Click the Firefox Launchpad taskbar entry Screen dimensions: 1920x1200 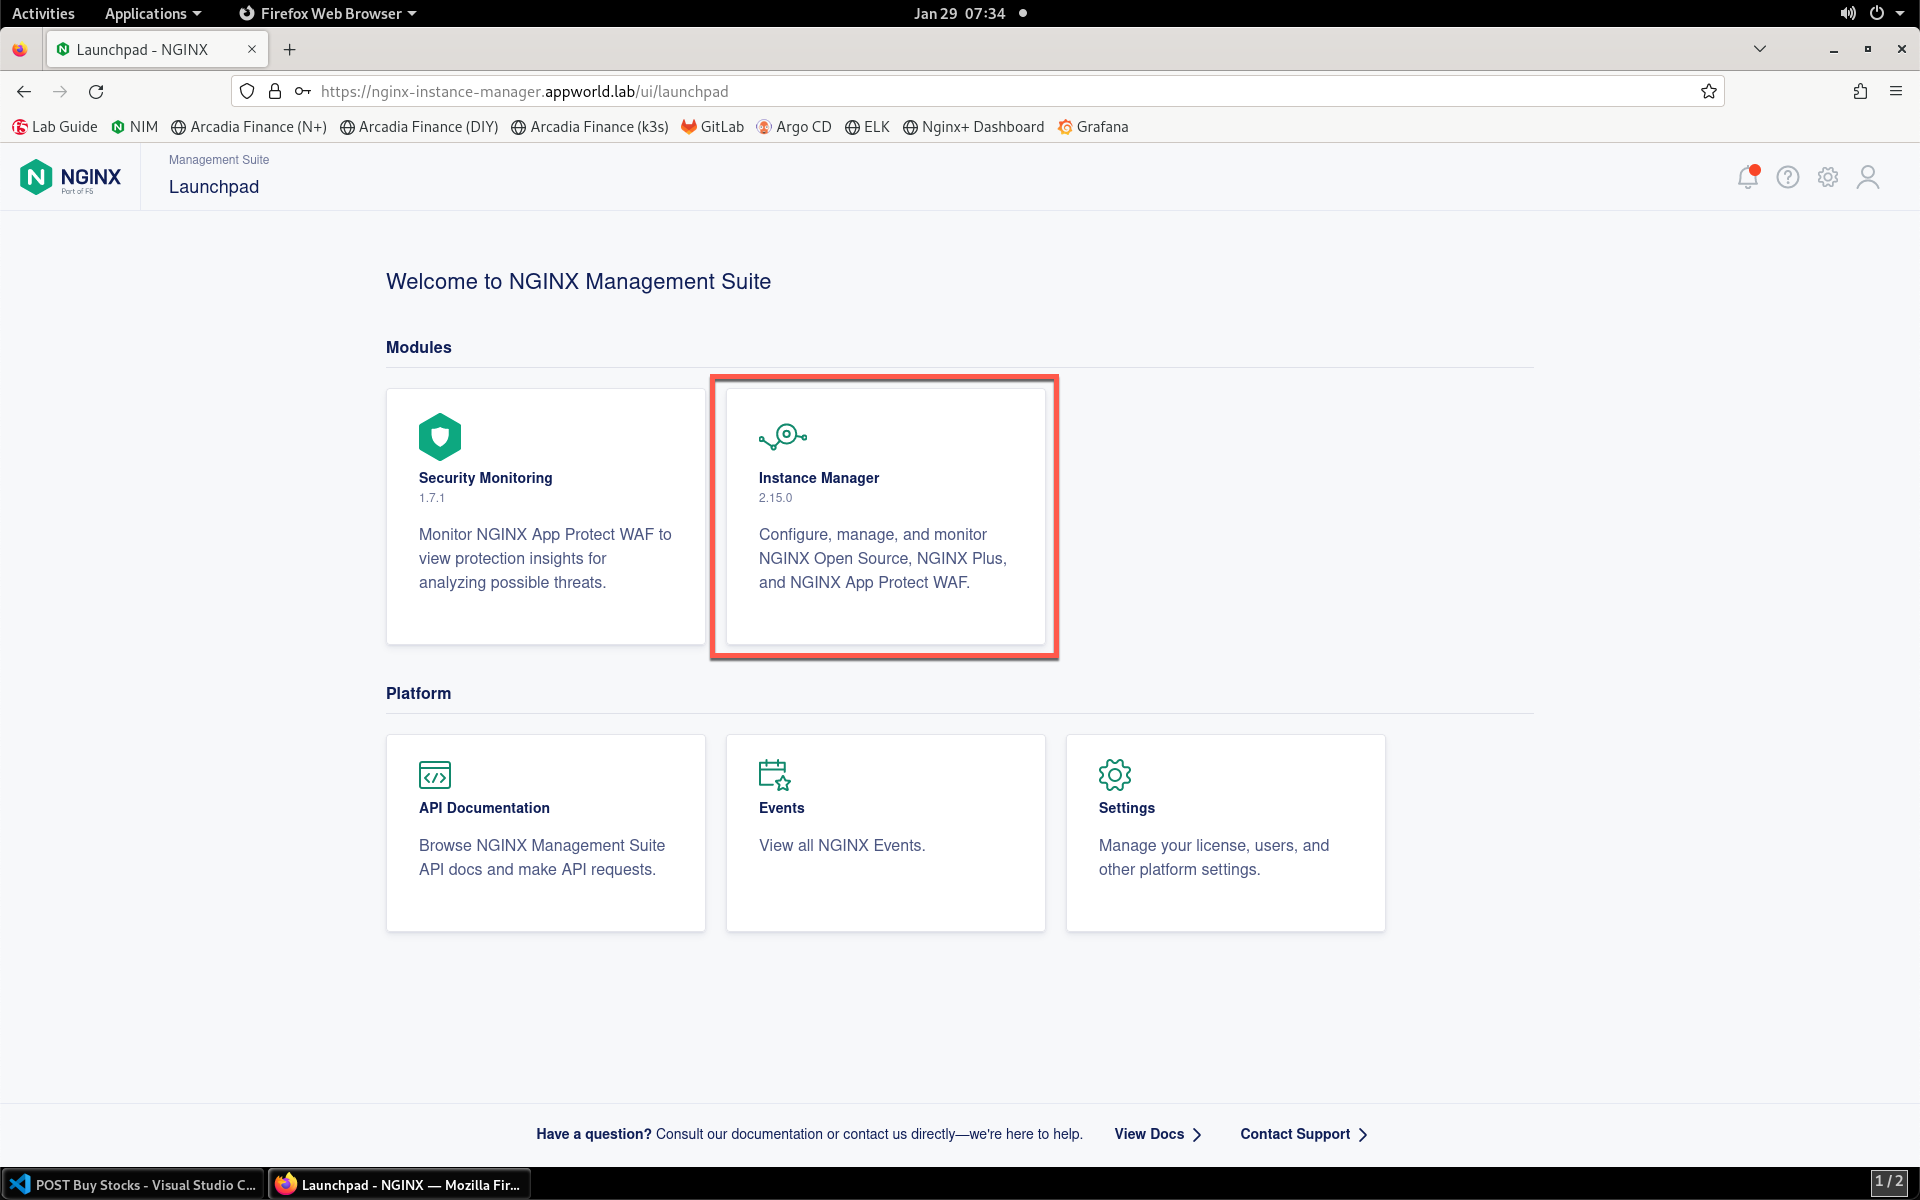(x=400, y=1185)
